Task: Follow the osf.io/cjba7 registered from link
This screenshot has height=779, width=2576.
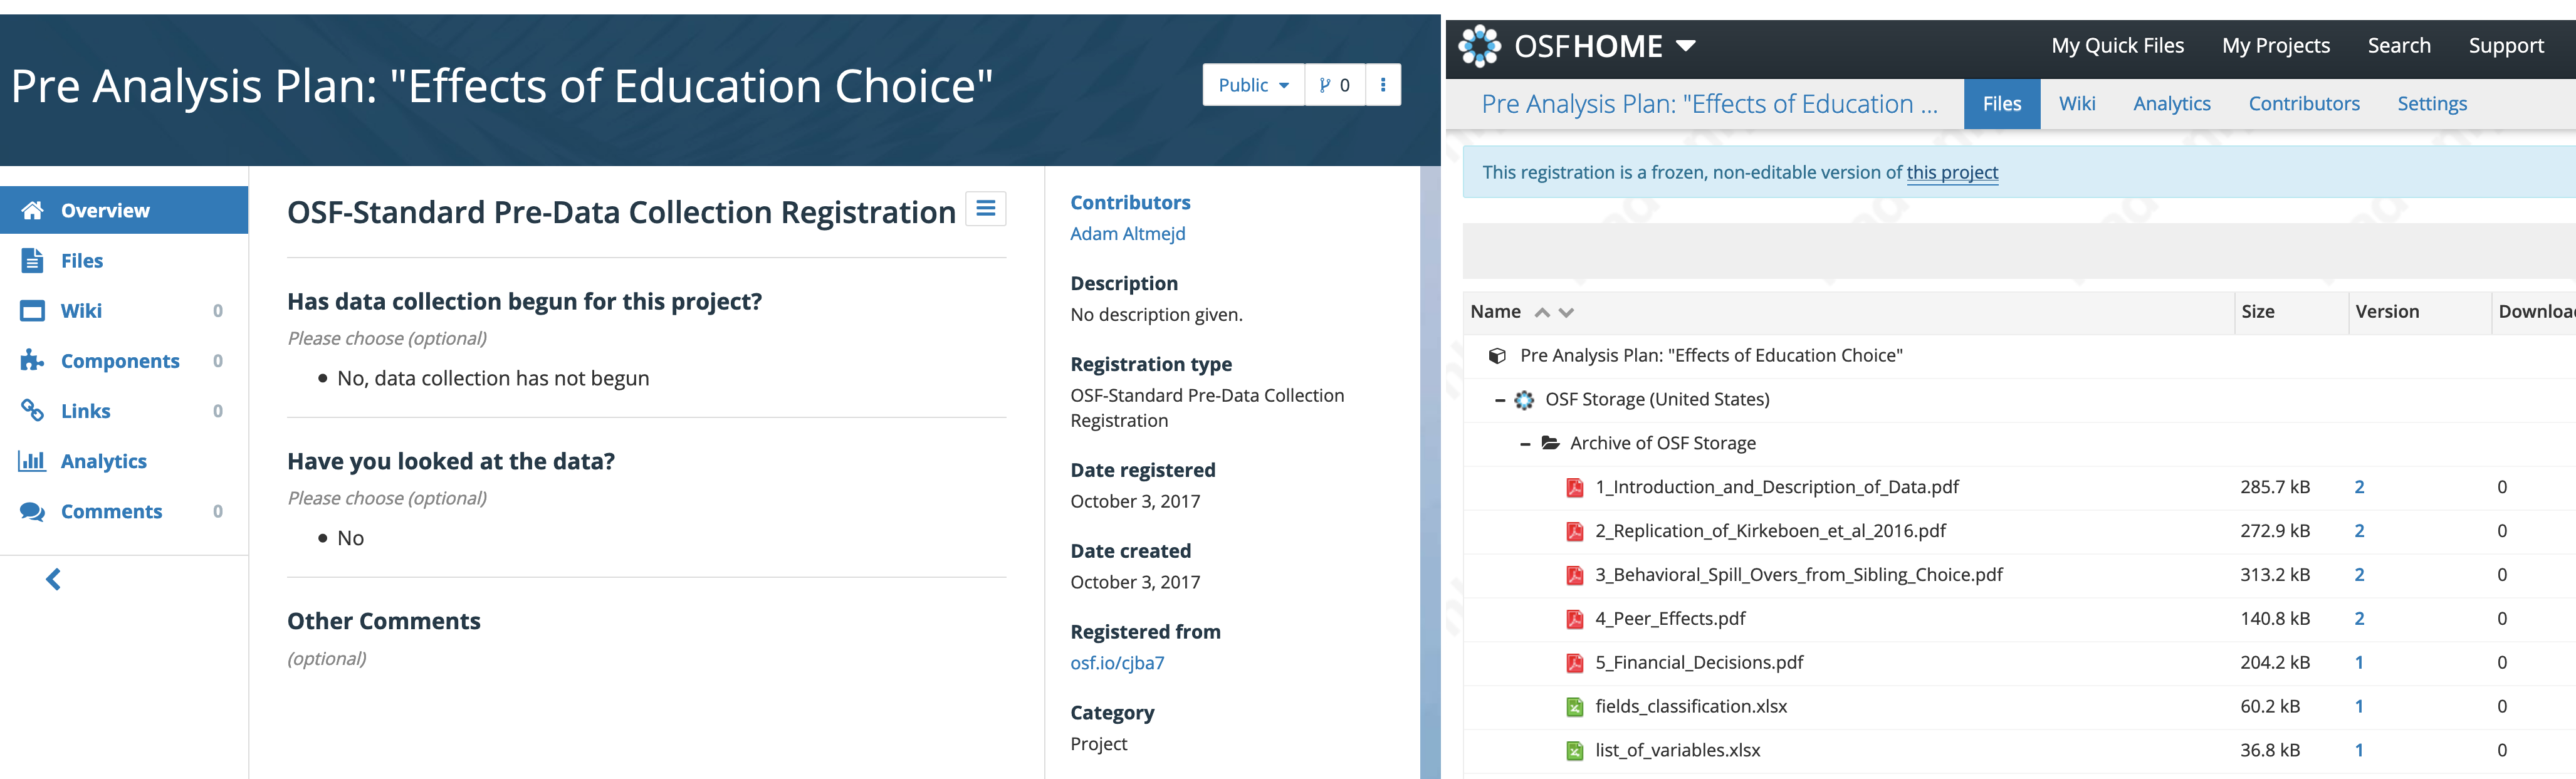Action: click(x=1117, y=662)
